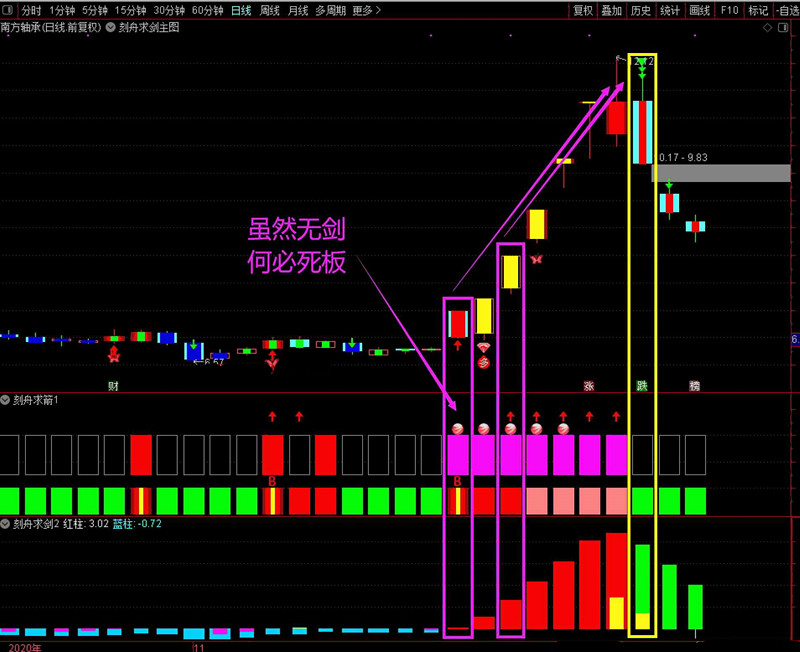The height and width of the screenshot is (652, 800).
Task: Click the red 多 badge icon
Action: 484,363
